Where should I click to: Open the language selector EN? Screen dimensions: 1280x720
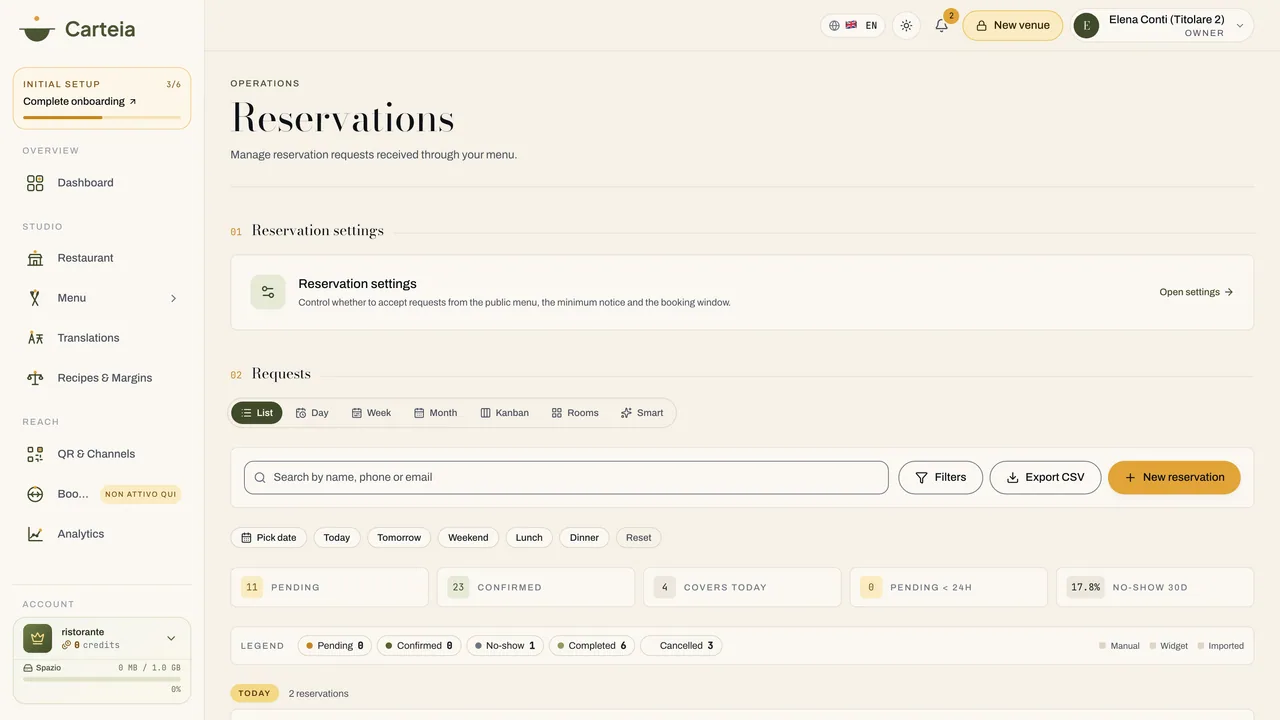point(853,26)
